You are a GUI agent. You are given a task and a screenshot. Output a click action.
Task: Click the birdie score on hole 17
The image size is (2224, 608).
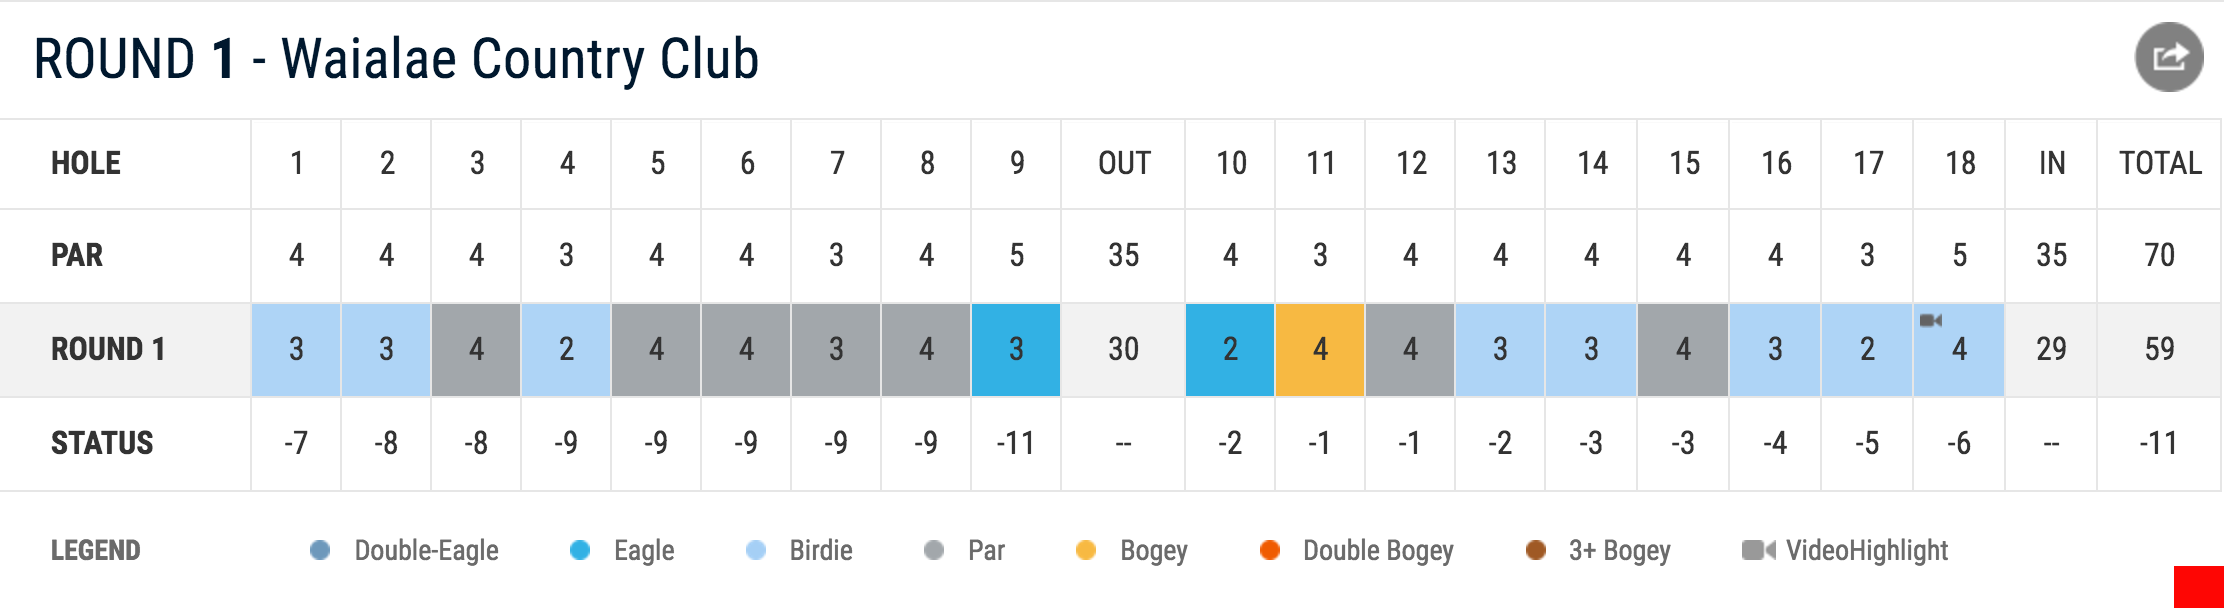coord(1867,350)
